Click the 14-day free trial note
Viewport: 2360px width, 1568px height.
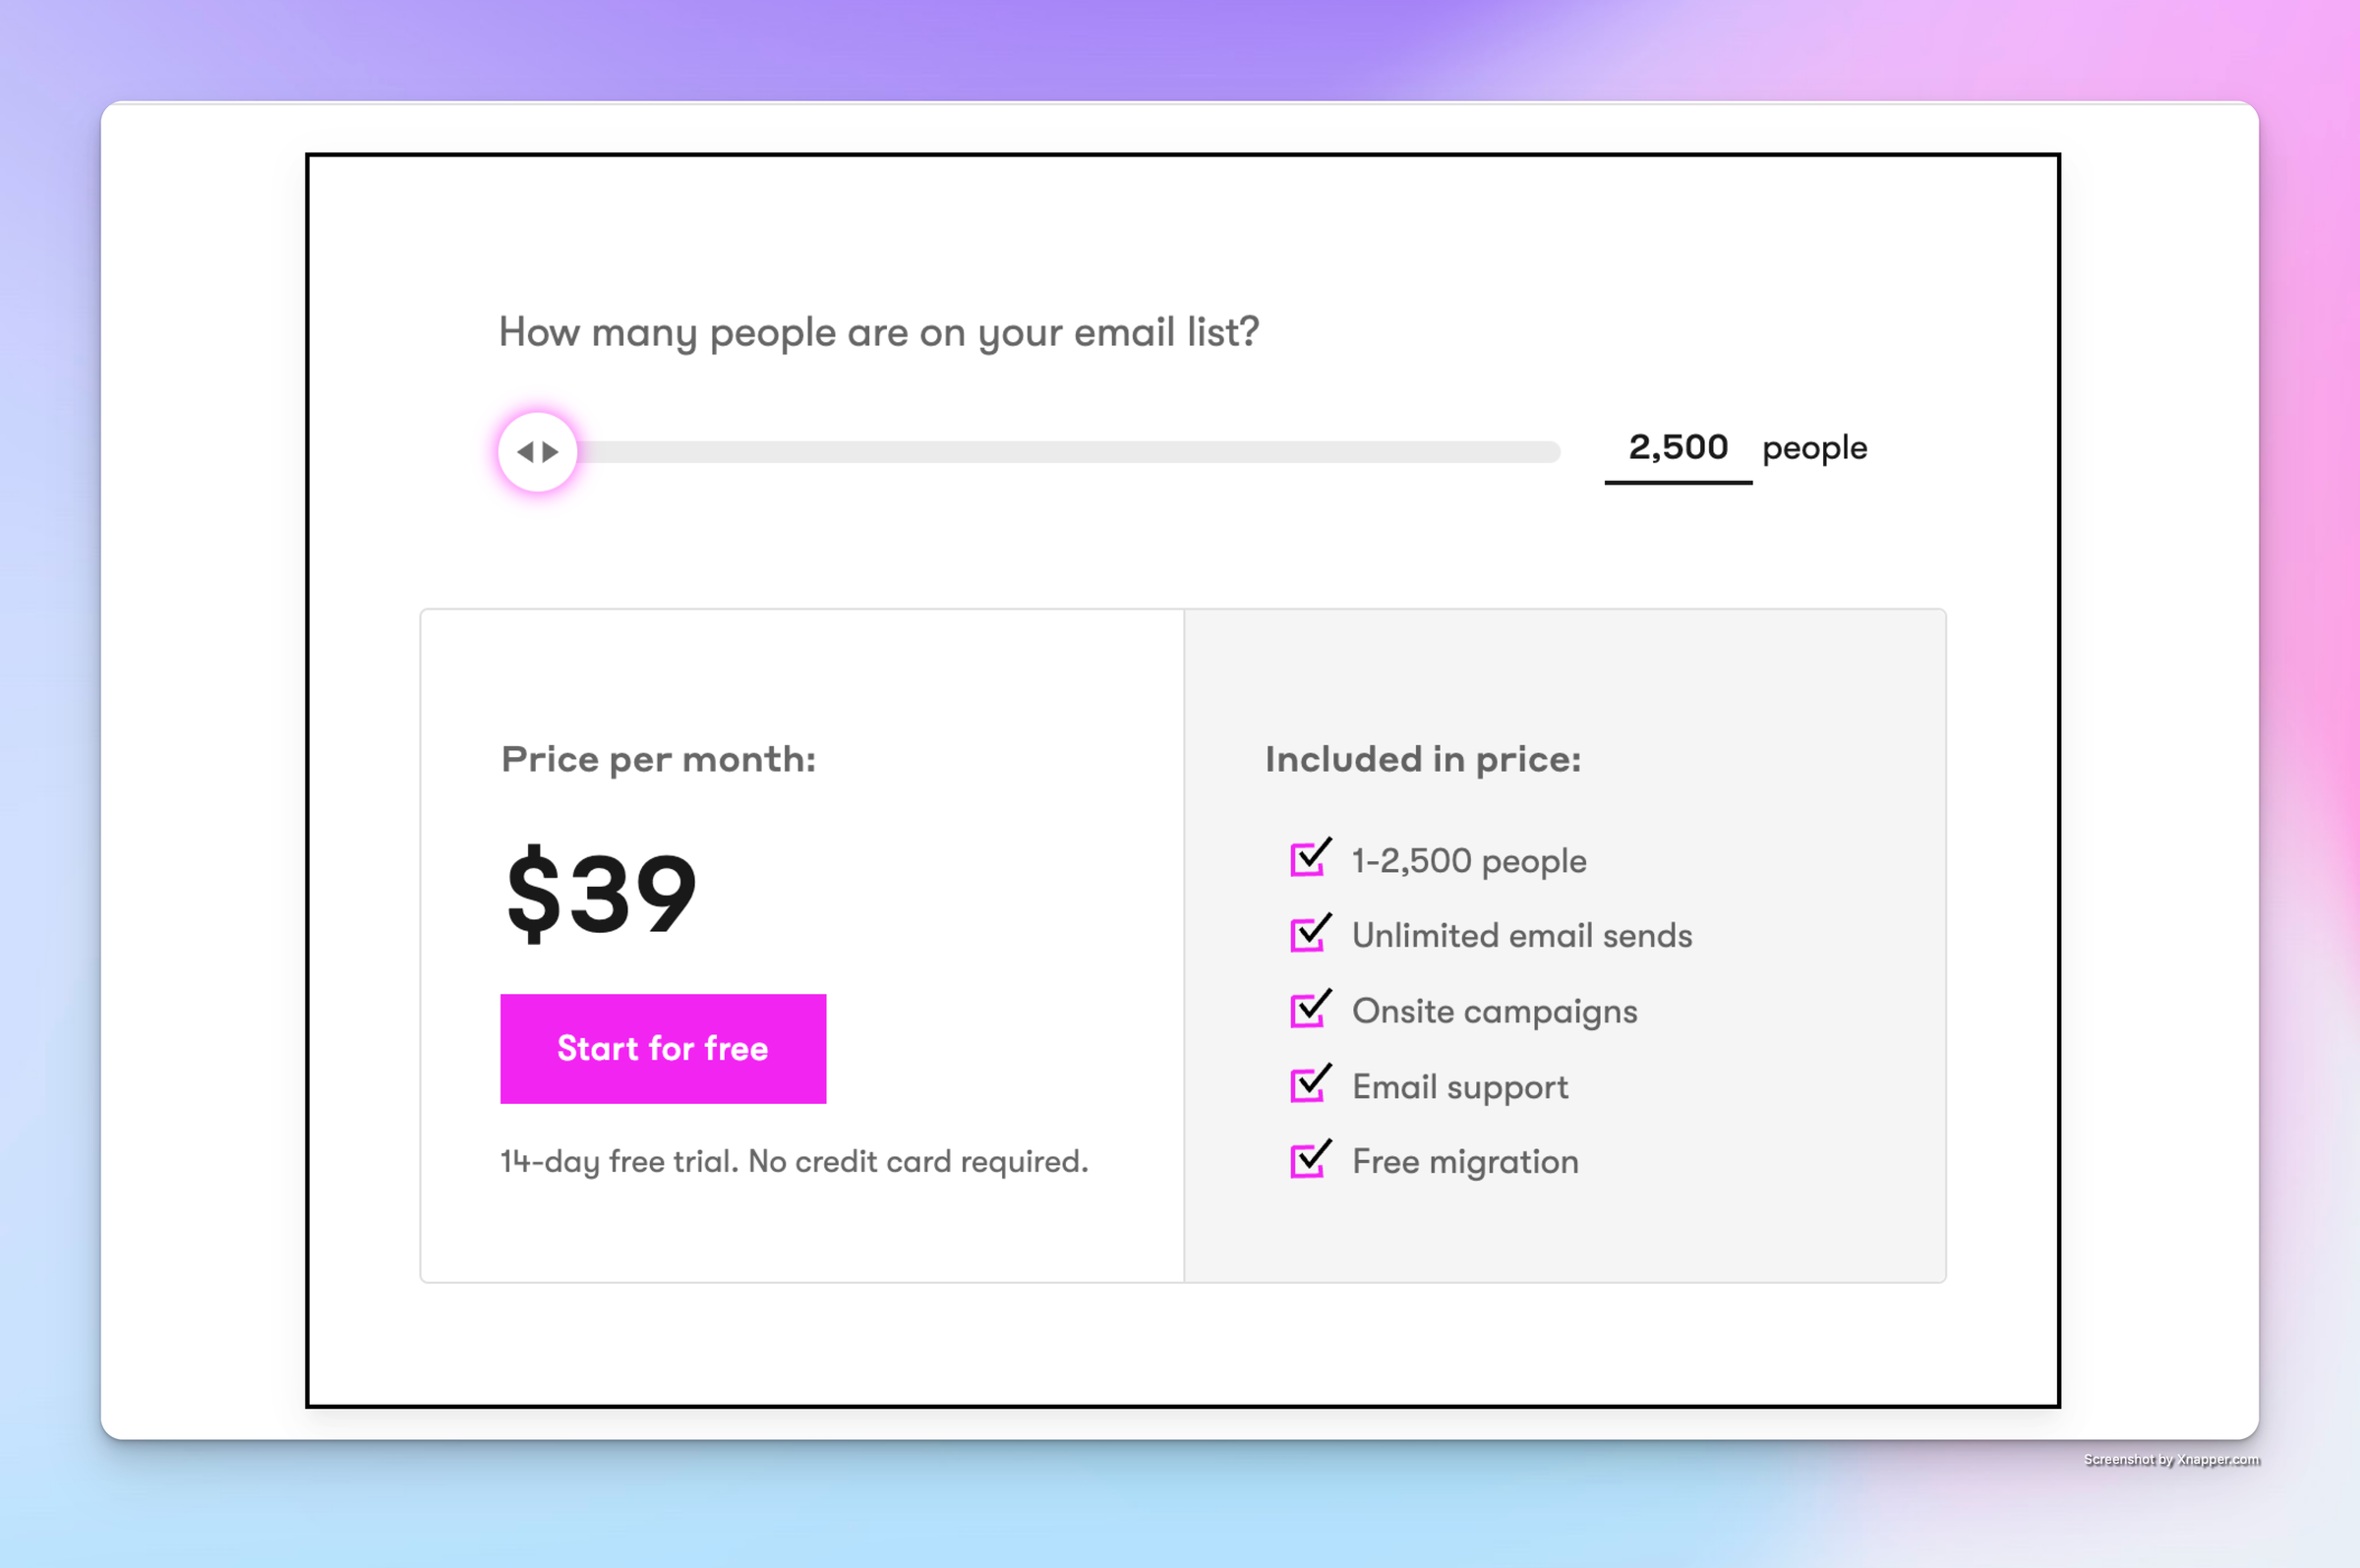point(794,1162)
